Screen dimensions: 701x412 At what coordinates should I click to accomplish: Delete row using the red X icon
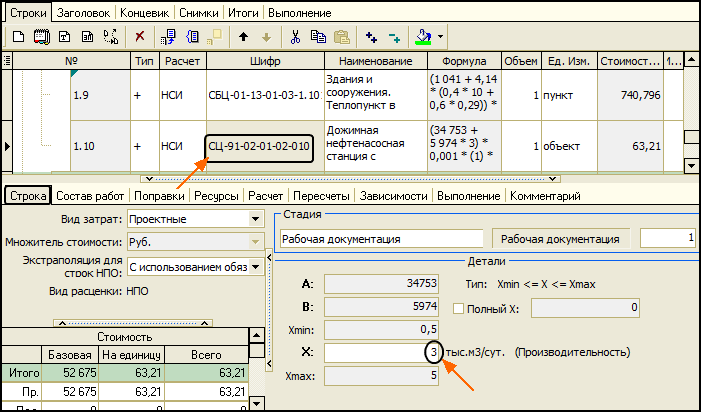click(x=139, y=36)
